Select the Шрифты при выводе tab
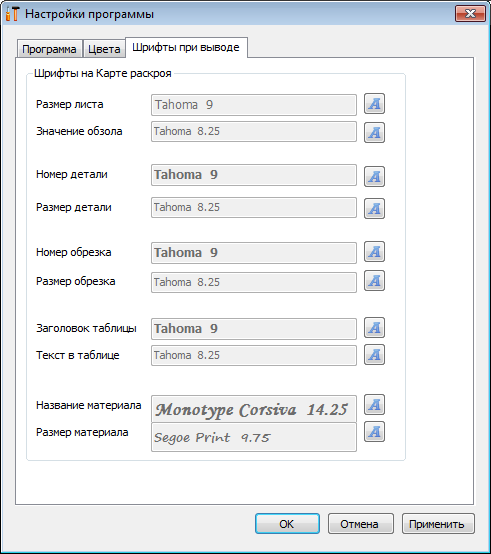The height and width of the screenshot is (554, 491). 186,47
